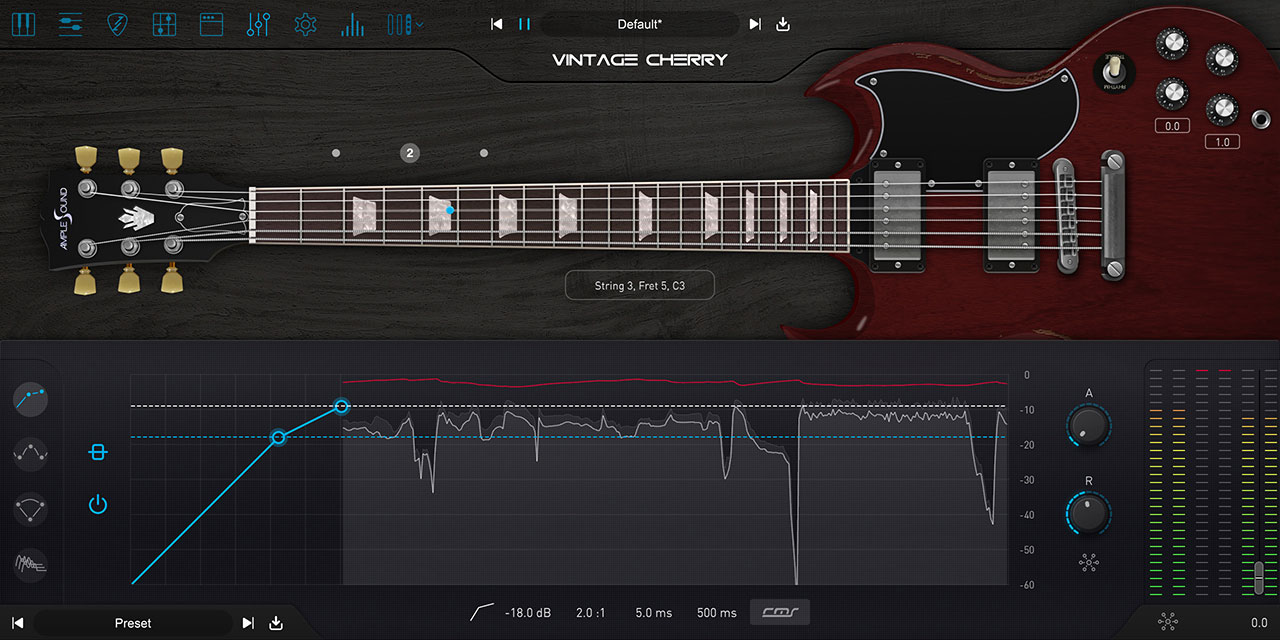Screen dimensions: 1280x640
Task: Expand the bars dropdown in top toolbar
Action: (405, 24)
